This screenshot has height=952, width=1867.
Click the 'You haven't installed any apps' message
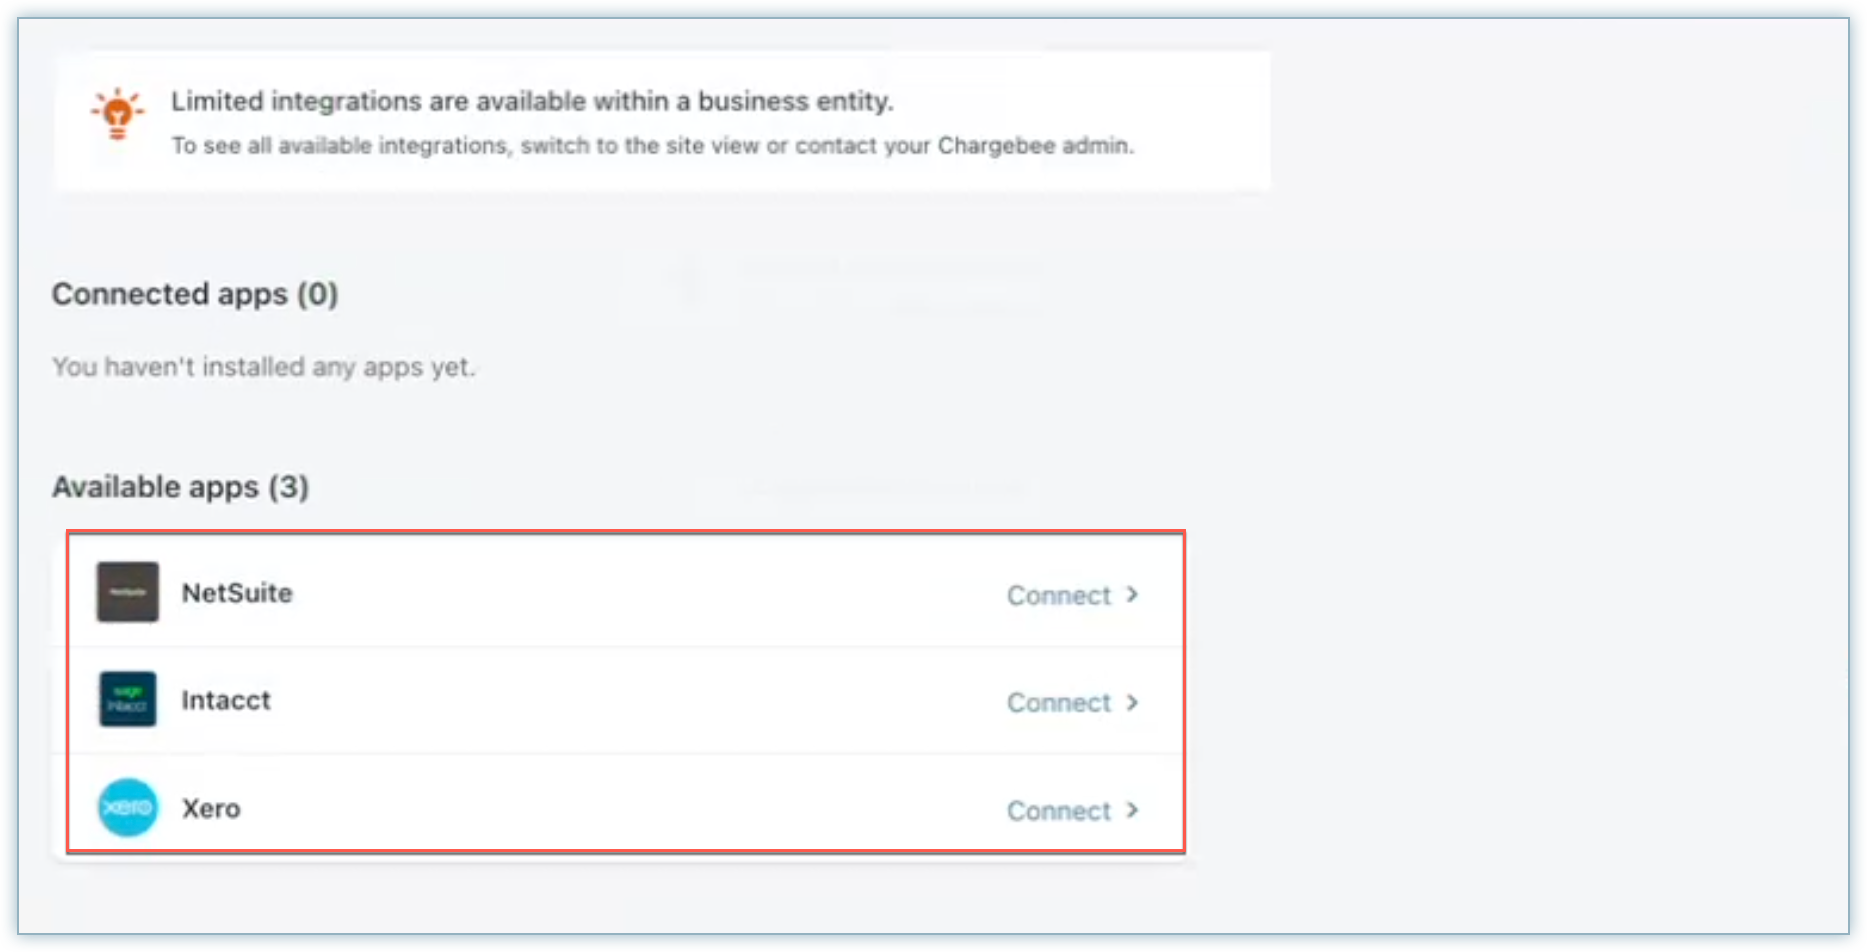click(264, 367)
